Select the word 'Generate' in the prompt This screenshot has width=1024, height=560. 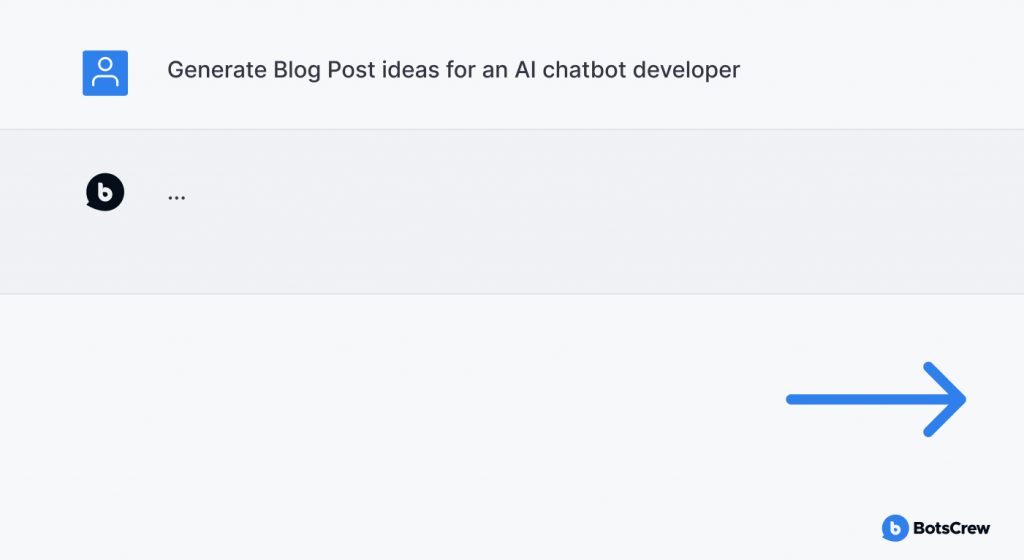click(x=217, y=69)
